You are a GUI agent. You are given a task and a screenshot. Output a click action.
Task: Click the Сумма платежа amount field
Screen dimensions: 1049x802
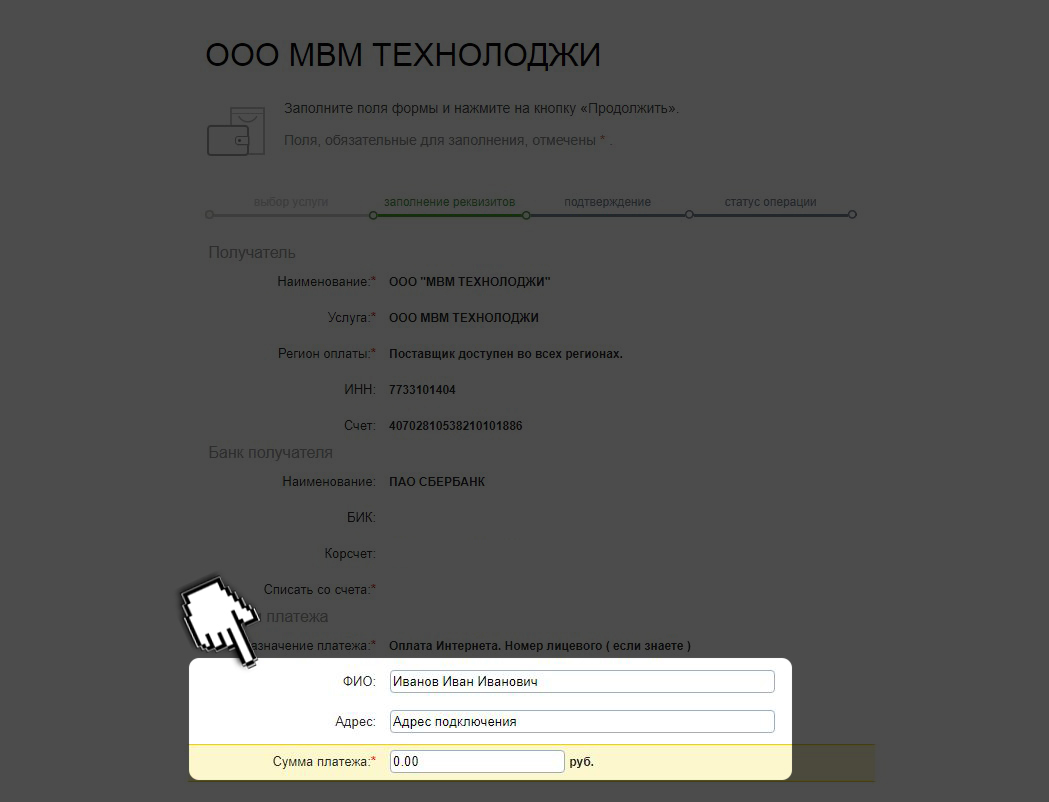pyautogui.click(x=477, y=761)
